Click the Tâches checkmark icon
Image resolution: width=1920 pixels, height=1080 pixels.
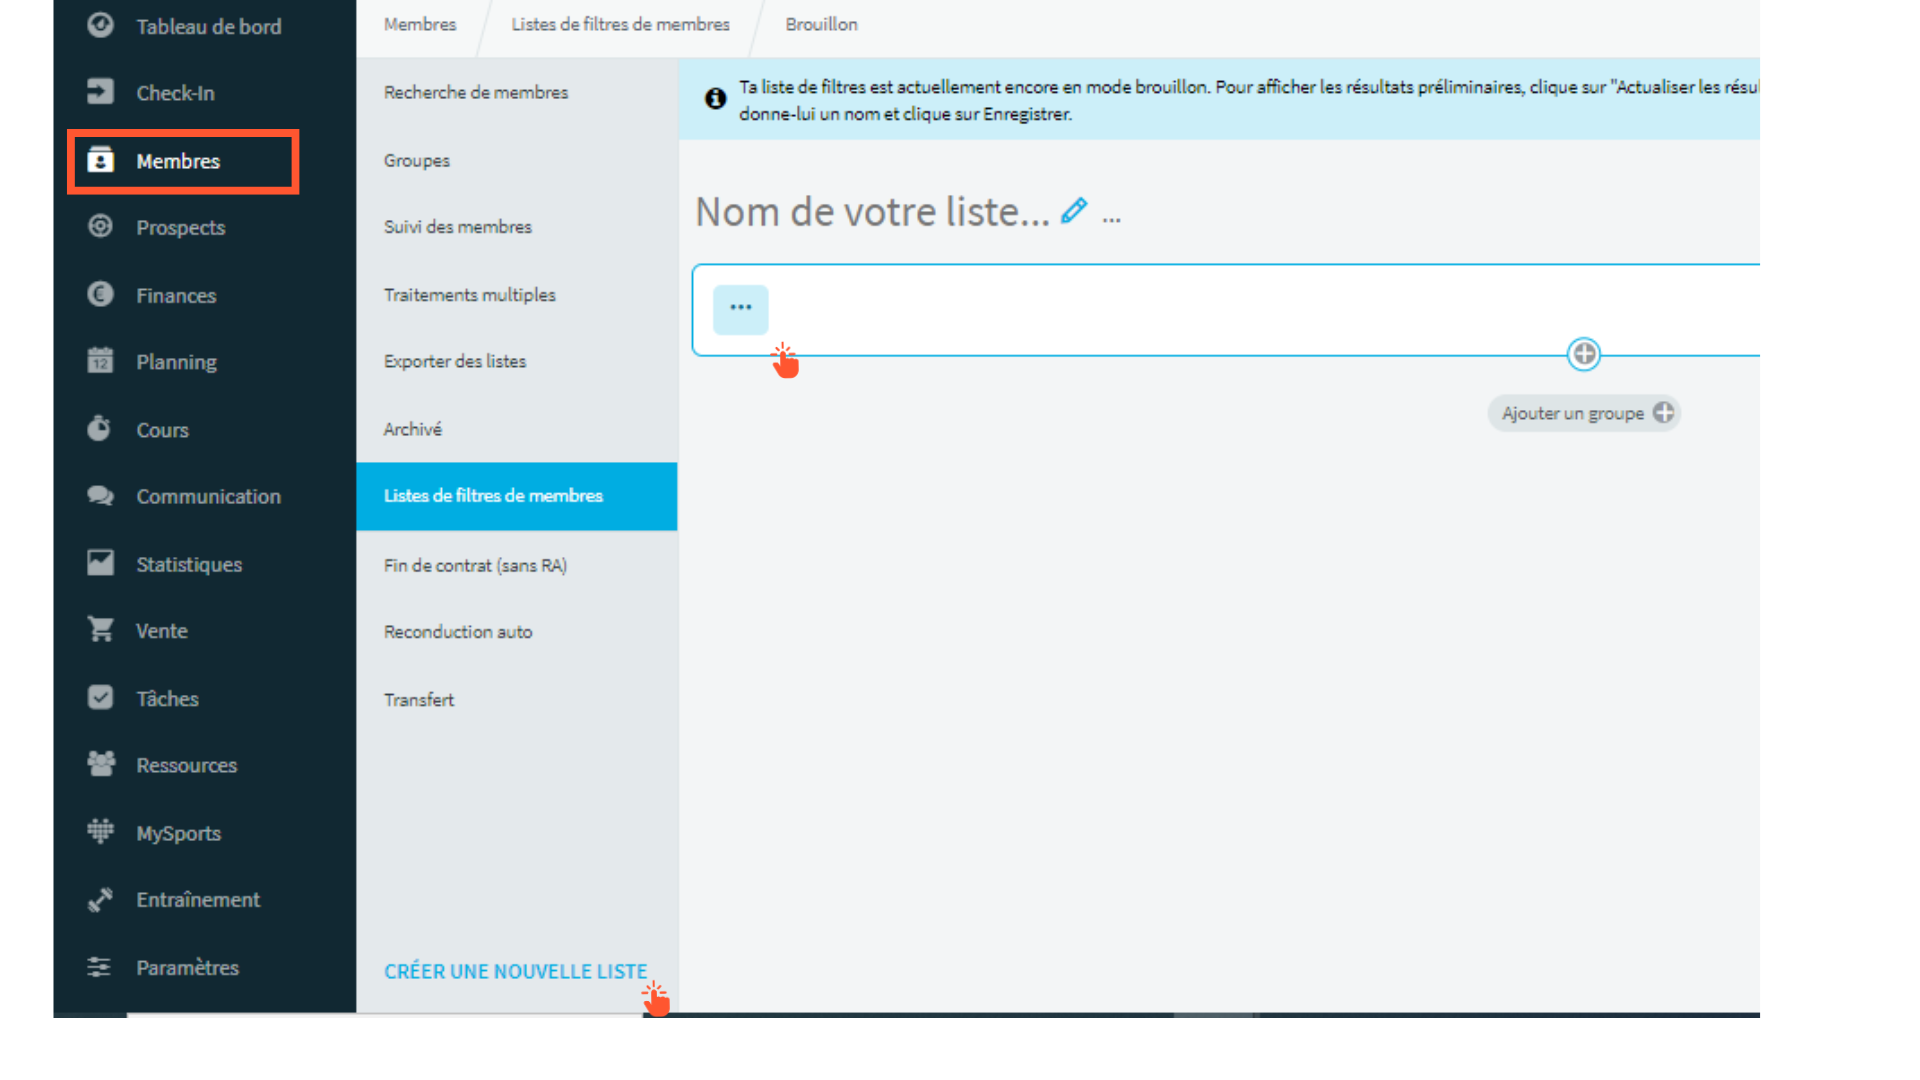[100, 698]
